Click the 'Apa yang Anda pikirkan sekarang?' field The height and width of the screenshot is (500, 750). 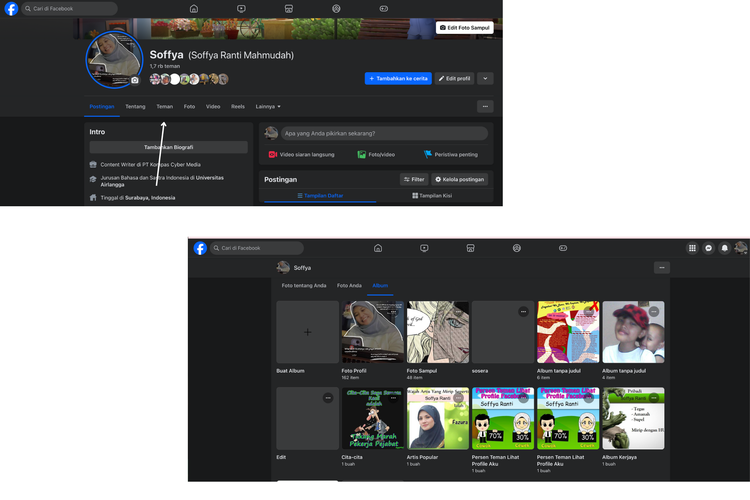tap(385, 133)
